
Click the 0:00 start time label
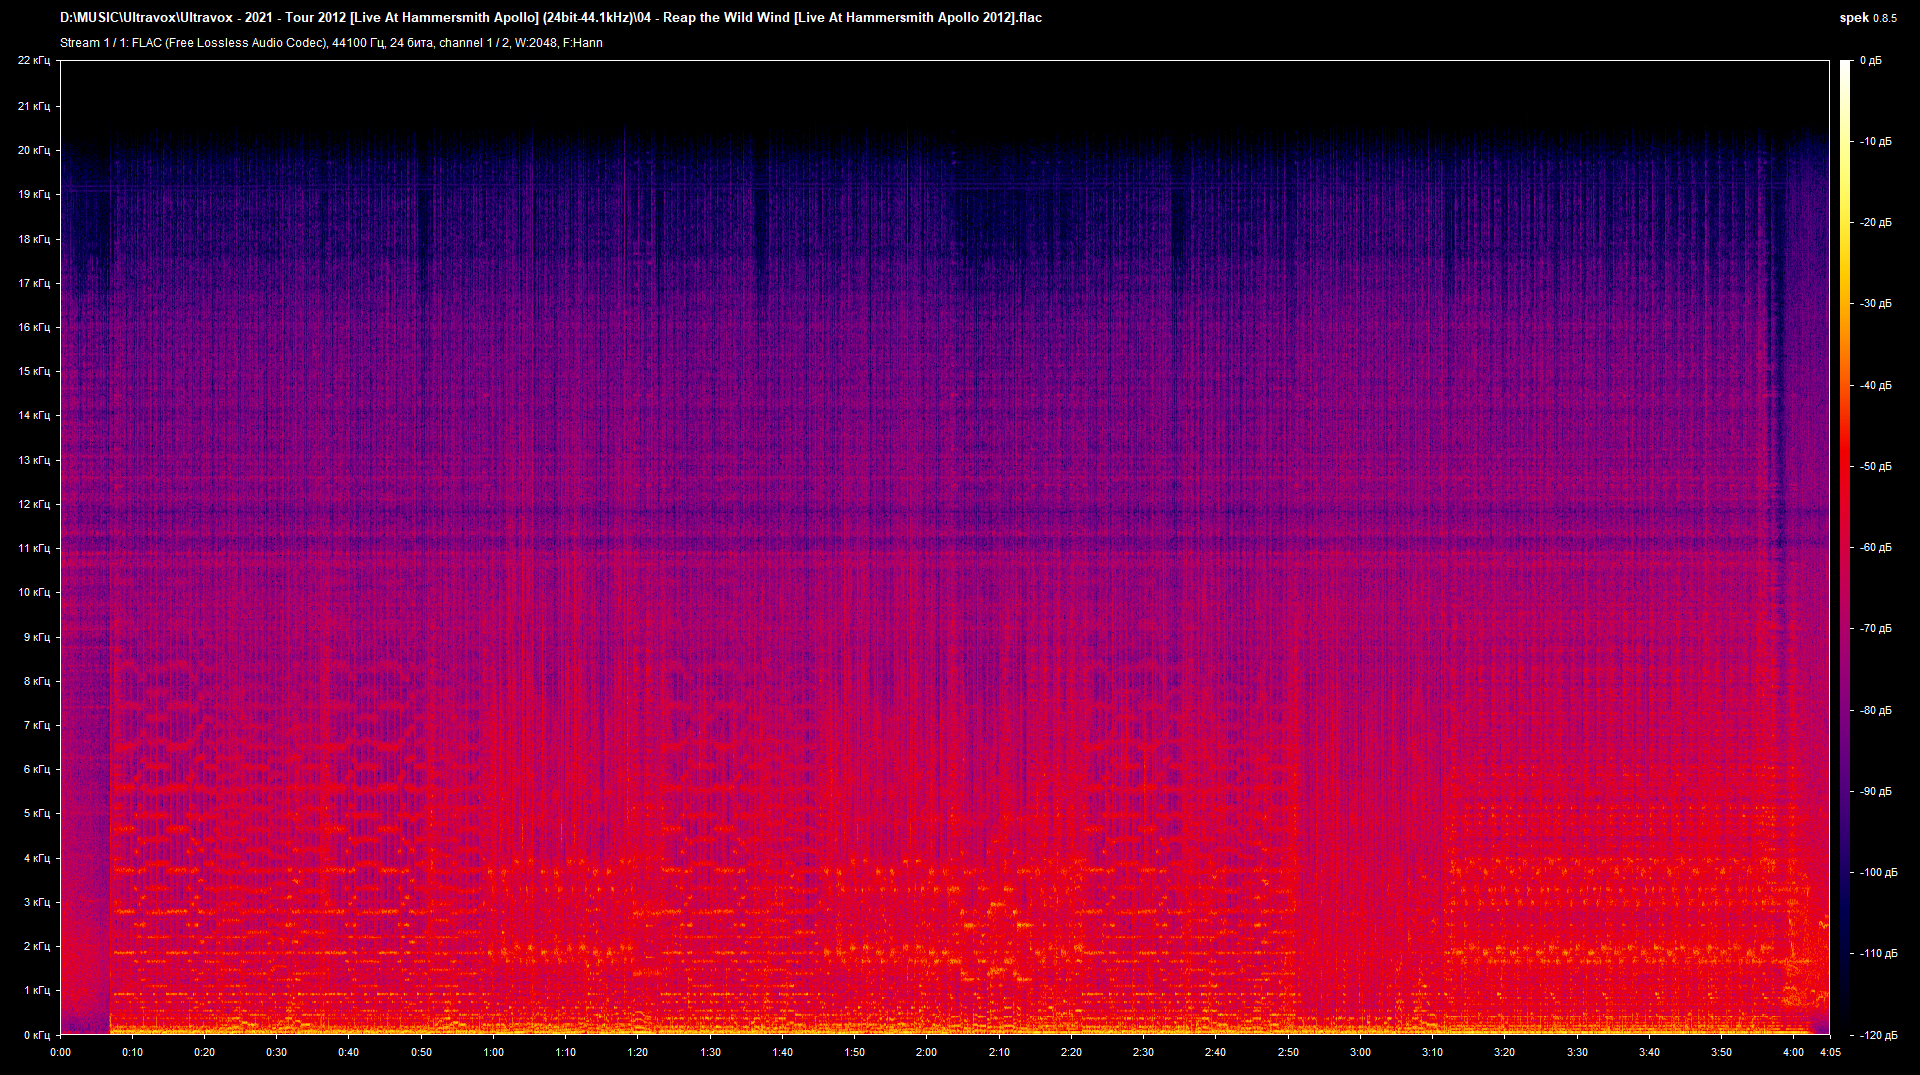[x=60, y=1052]
